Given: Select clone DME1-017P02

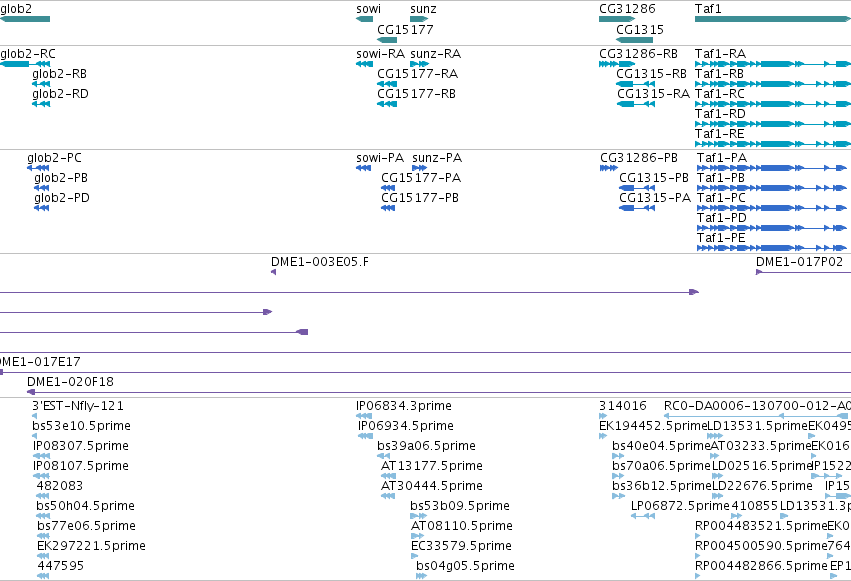Looking at the screenshot, I should 803,272.
